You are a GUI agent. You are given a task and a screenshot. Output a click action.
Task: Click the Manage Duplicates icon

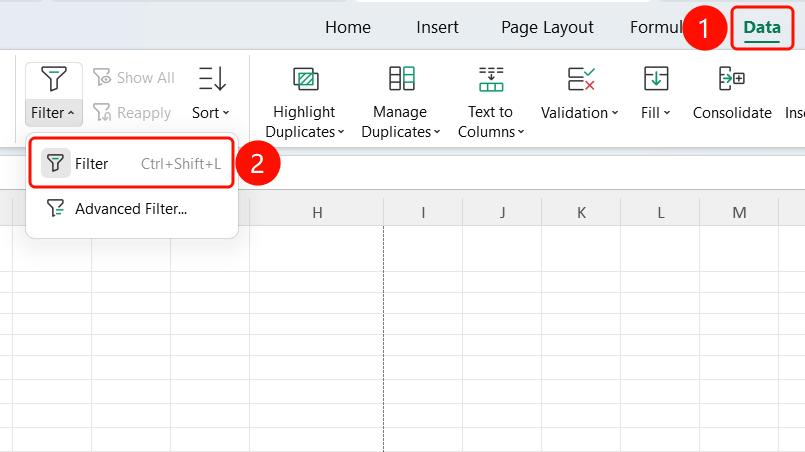401,79
